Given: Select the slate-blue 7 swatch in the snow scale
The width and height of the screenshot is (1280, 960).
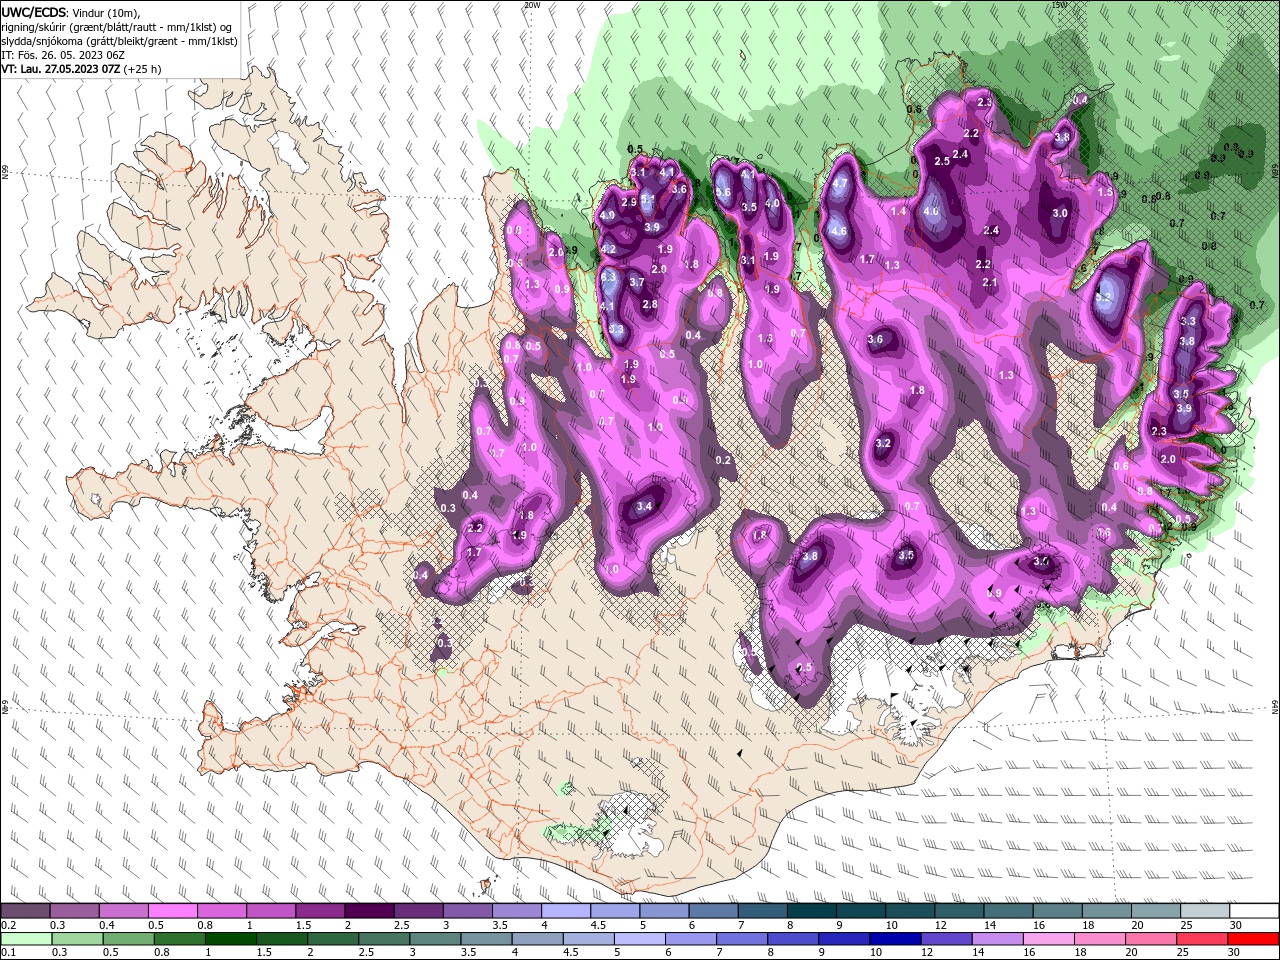Looking at the screenshot, I should click(762, 911).
